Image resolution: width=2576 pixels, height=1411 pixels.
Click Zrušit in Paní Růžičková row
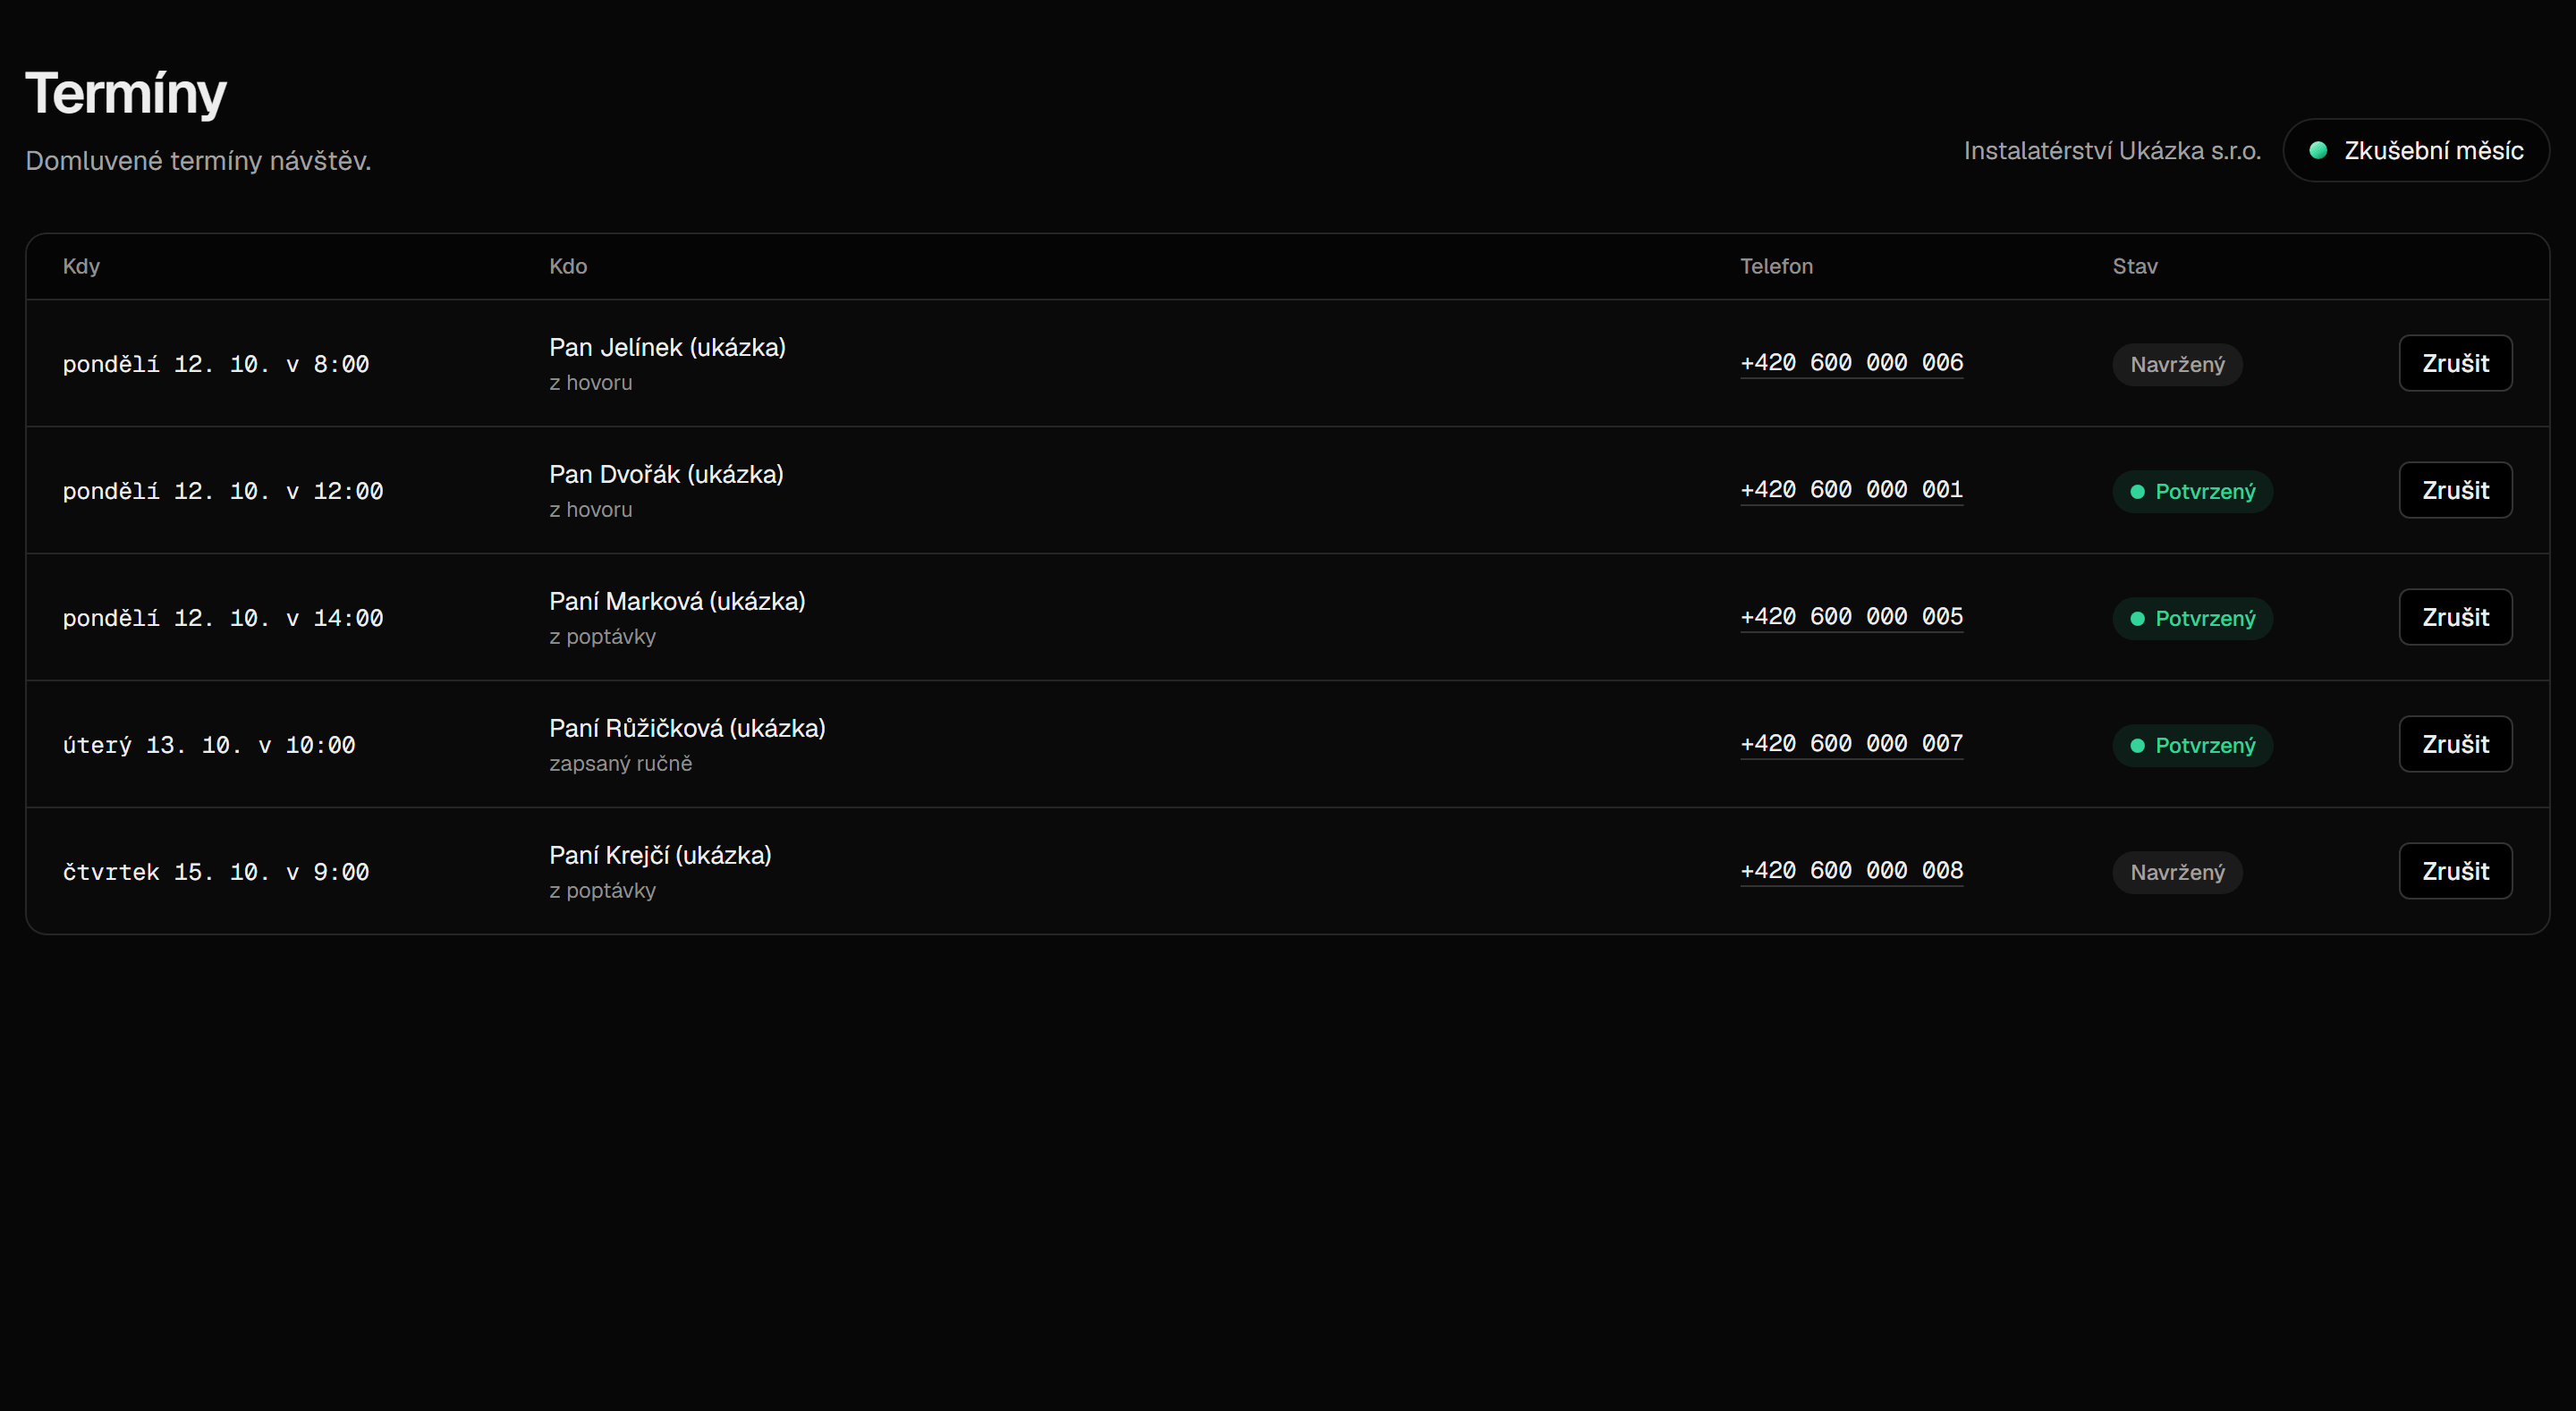pos(2455,744)
